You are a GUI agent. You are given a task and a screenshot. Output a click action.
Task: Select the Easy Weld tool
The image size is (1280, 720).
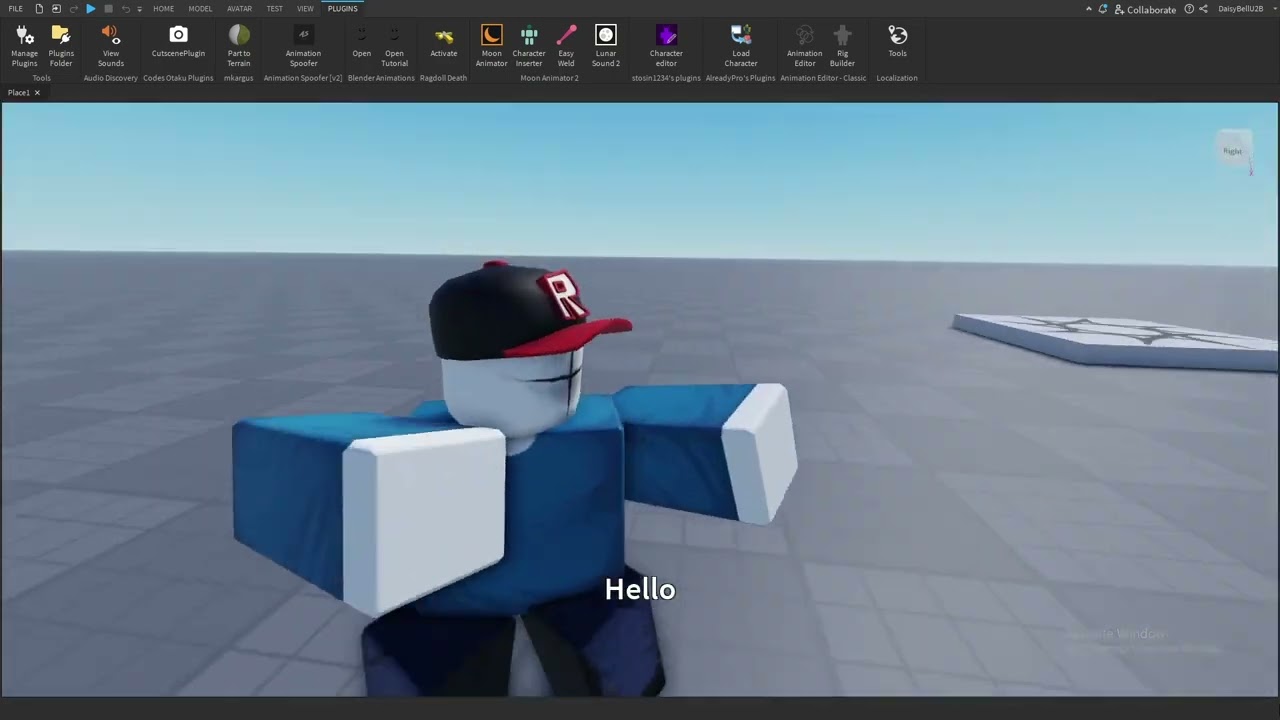tap(566, 46)
